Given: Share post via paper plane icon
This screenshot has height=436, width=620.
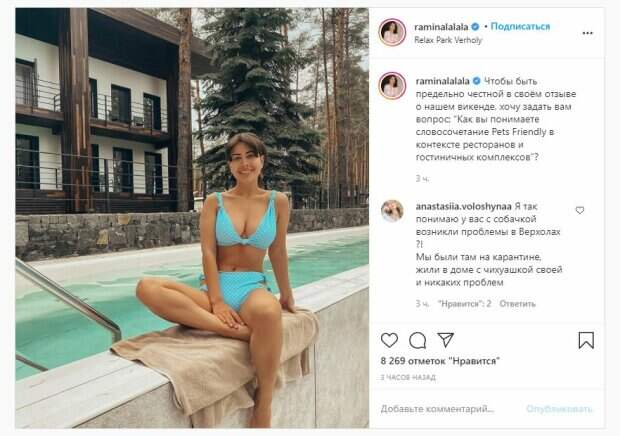Looking at the screenshot, I should click(x=445, y=340).
